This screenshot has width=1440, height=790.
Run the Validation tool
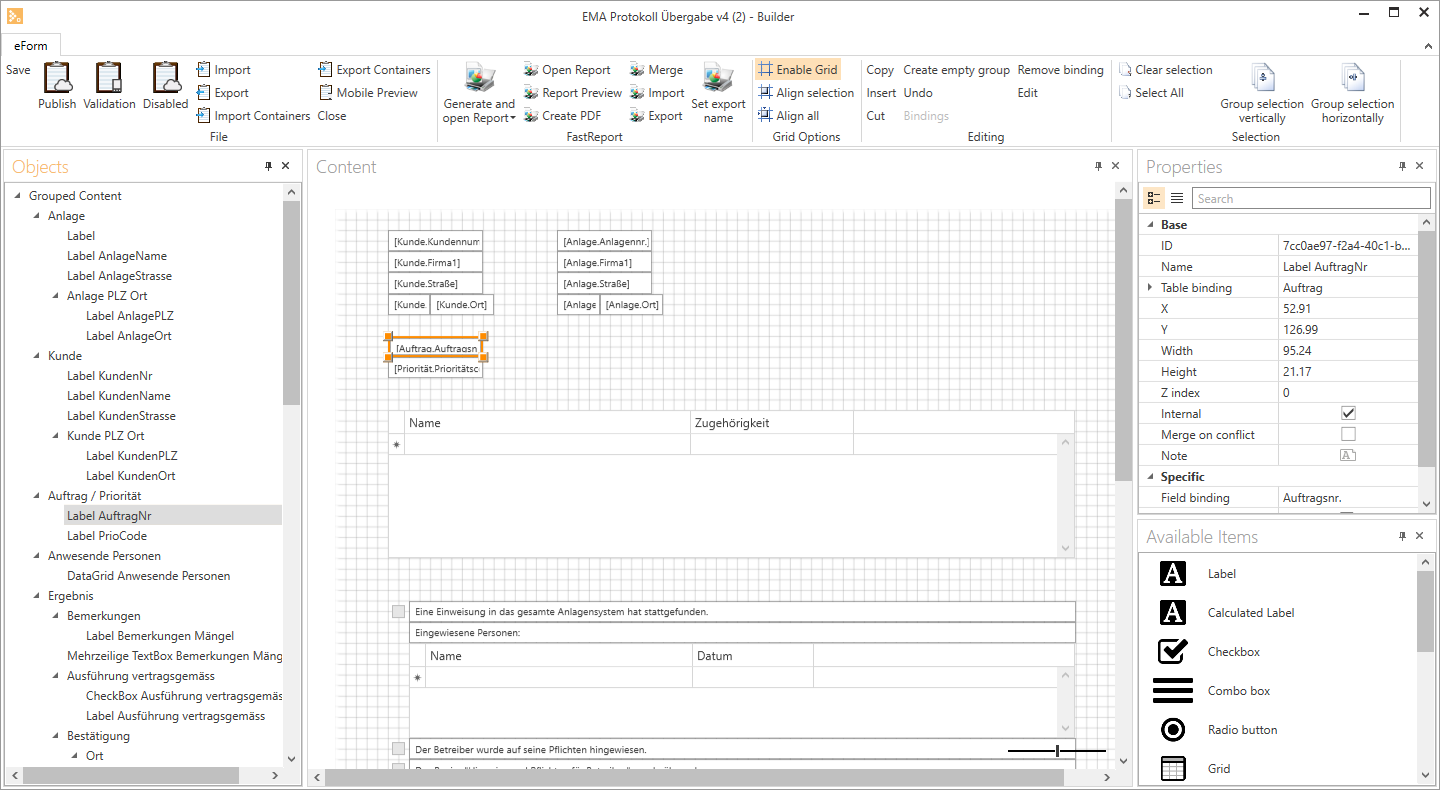[108, 79]
